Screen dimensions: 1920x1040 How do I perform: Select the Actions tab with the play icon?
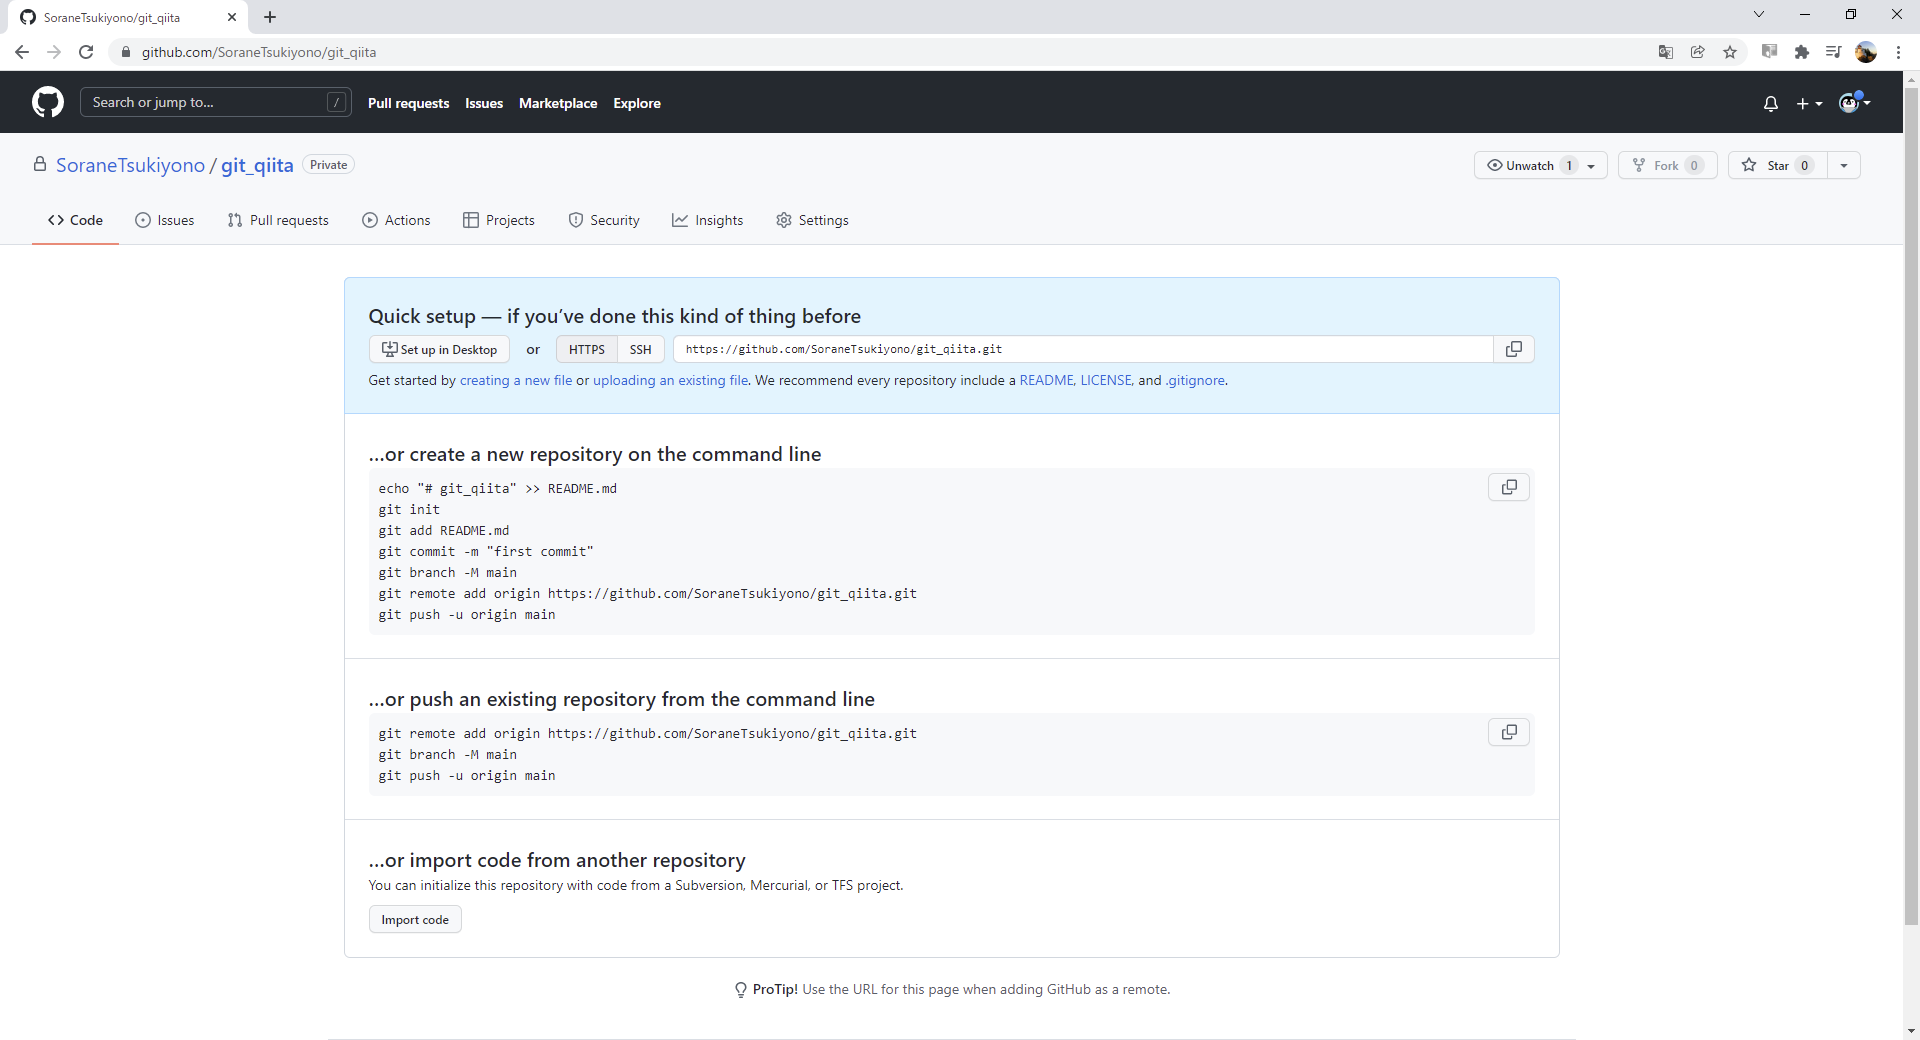coord(396,220)
